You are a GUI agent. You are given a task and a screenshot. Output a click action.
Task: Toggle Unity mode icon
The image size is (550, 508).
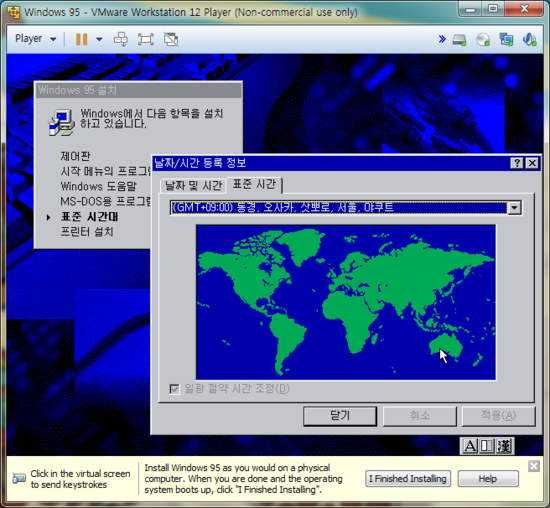point(171,39)
